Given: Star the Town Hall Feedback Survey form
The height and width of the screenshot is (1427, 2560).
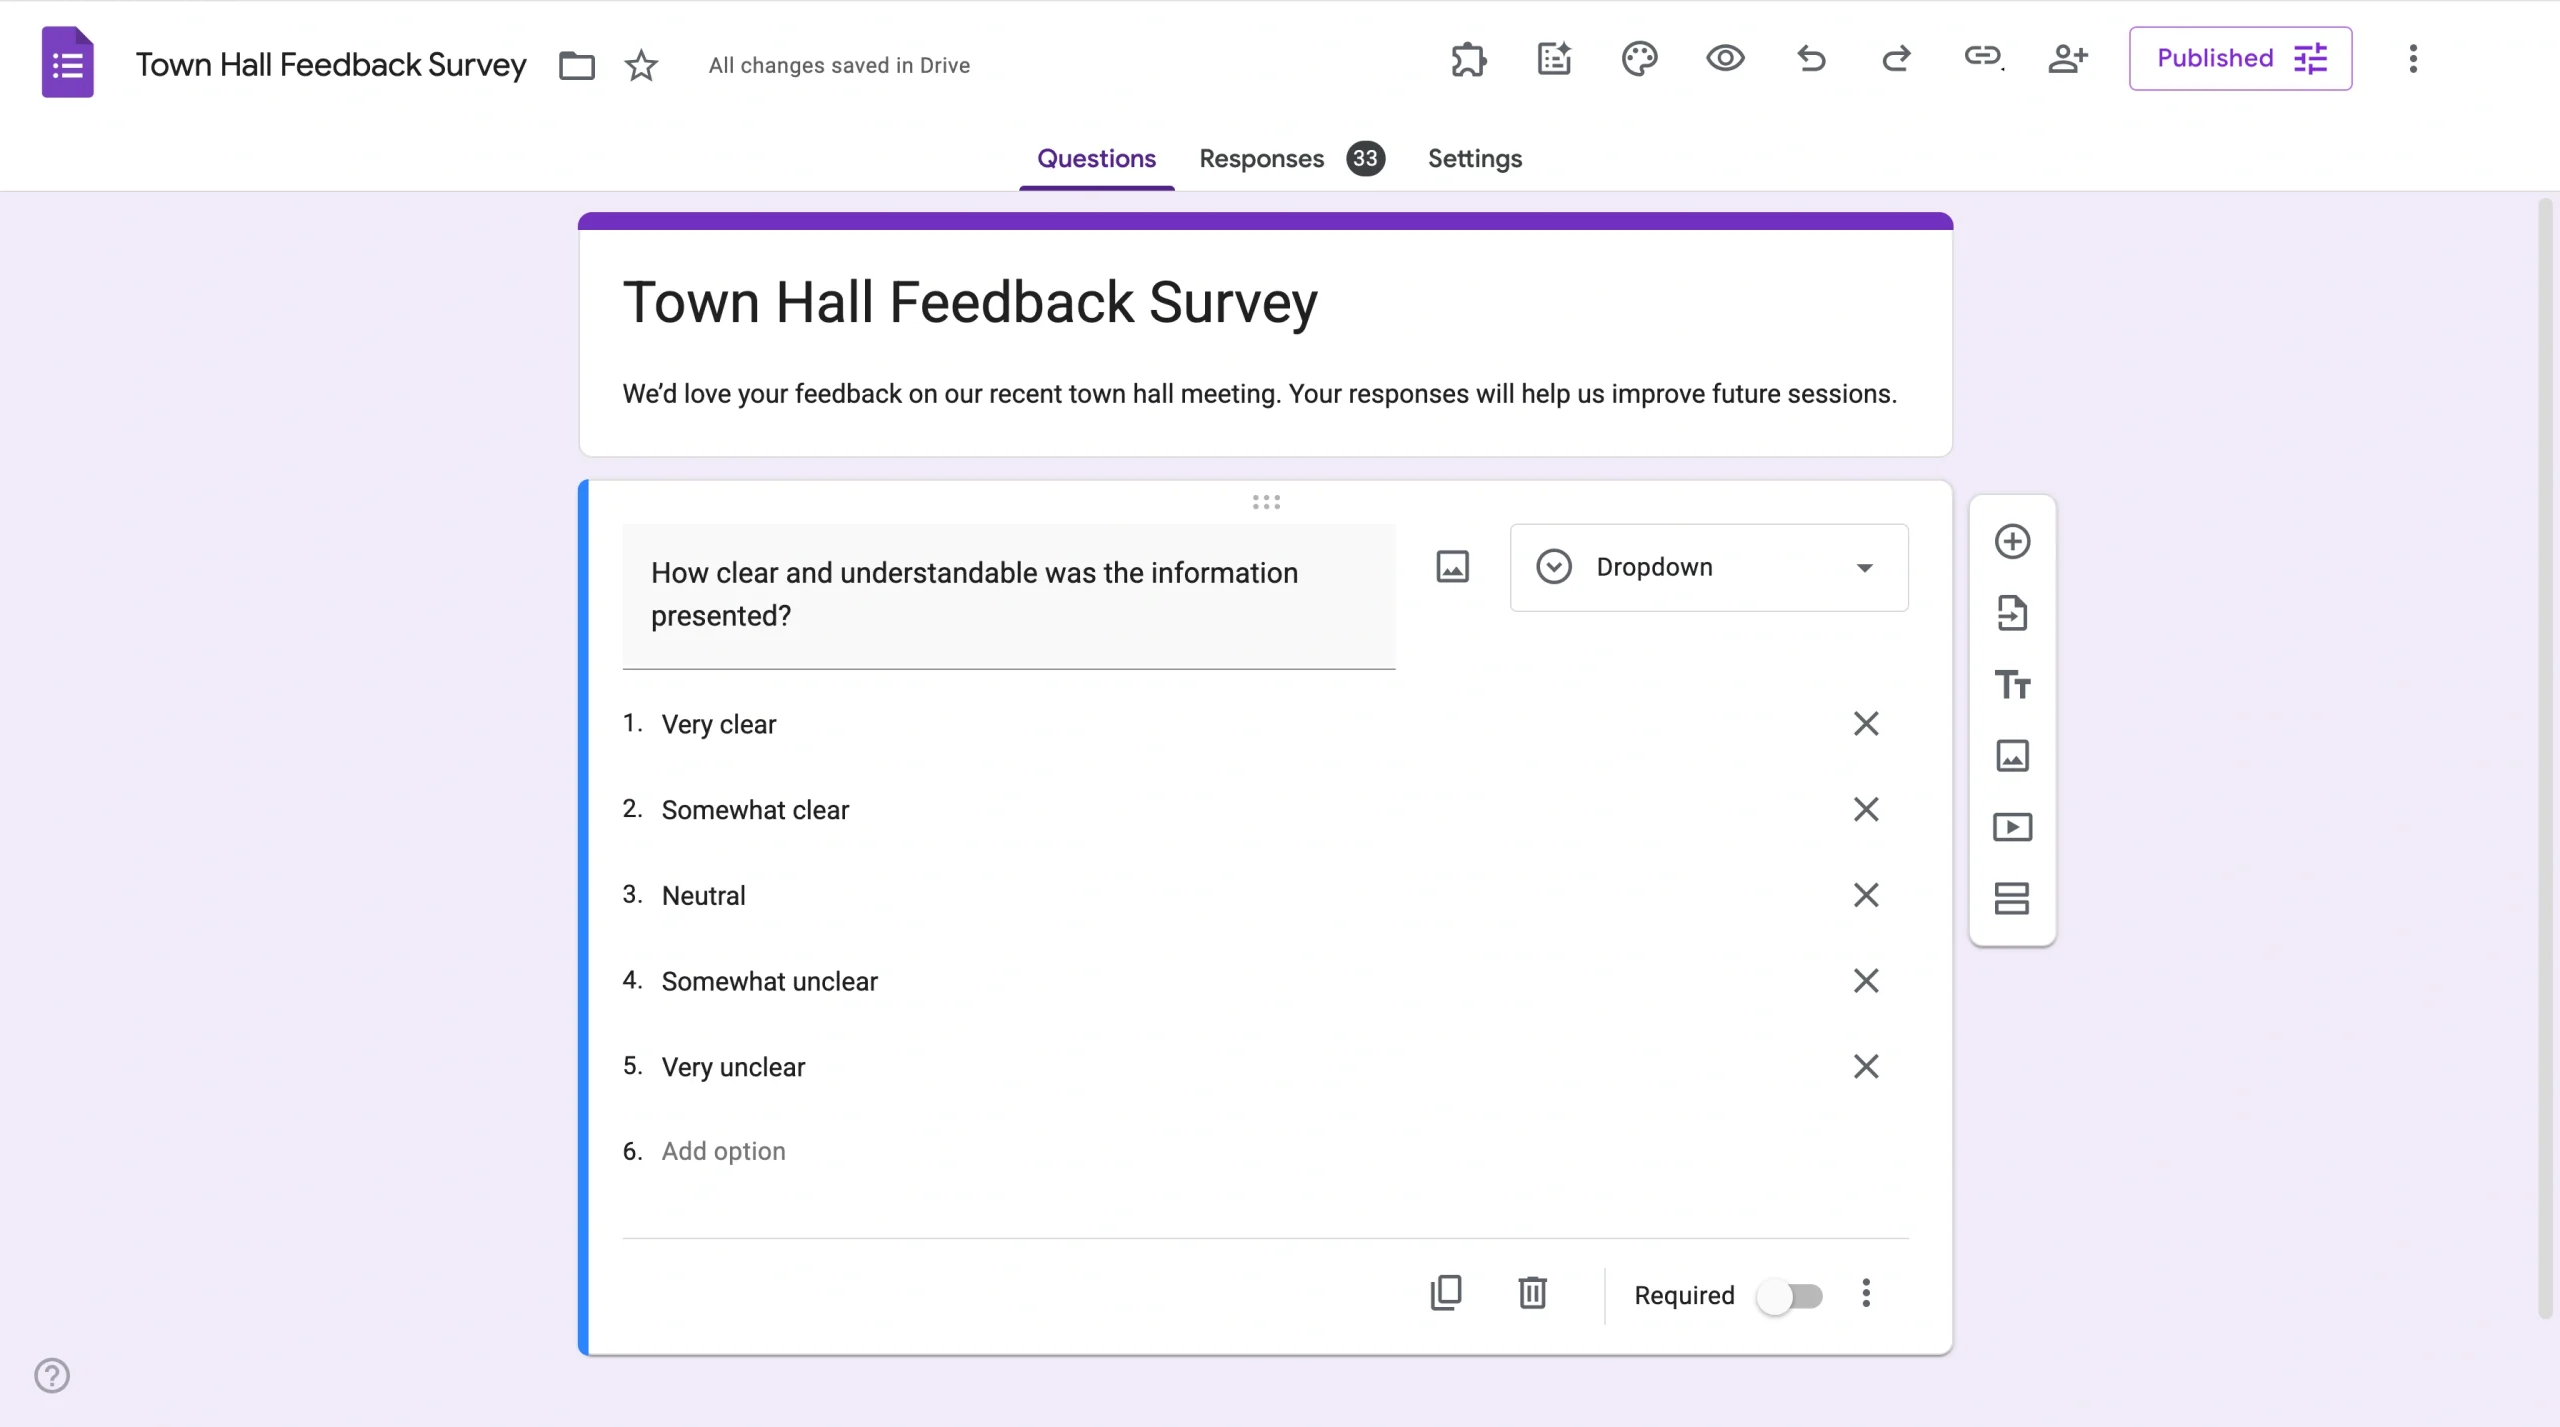Looking at the screenshot, I should [641, 64].
